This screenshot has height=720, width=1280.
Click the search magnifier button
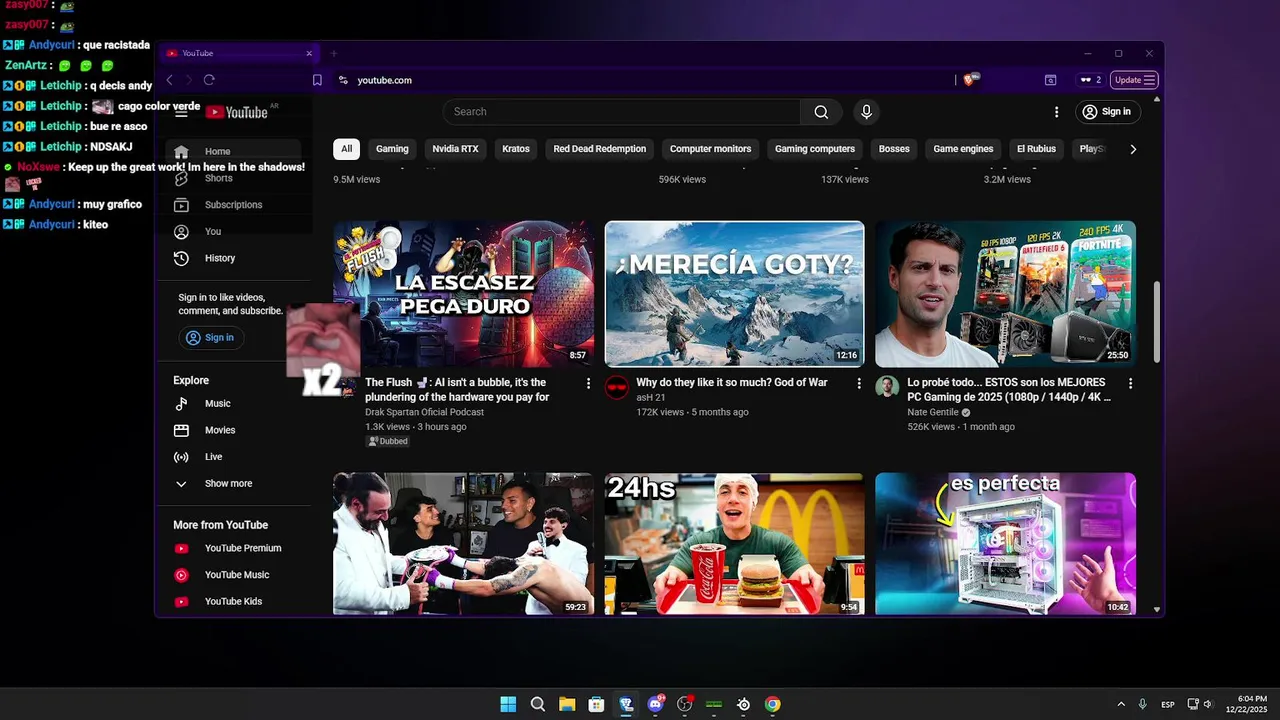pos(821,112)
